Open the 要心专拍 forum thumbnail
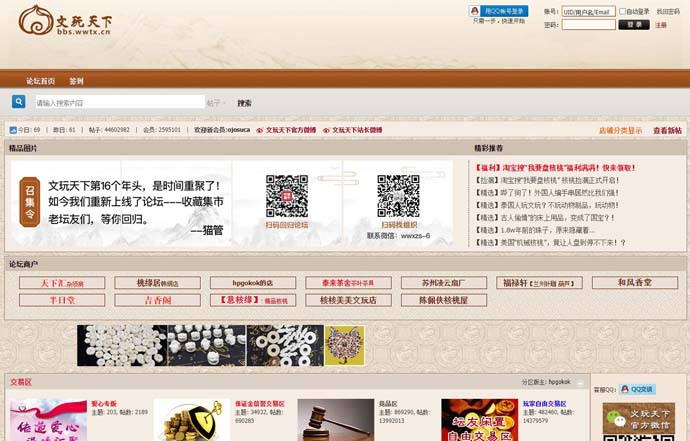This screenshot has width=690, height=441. pyautogui.click(x=48, y=420)
